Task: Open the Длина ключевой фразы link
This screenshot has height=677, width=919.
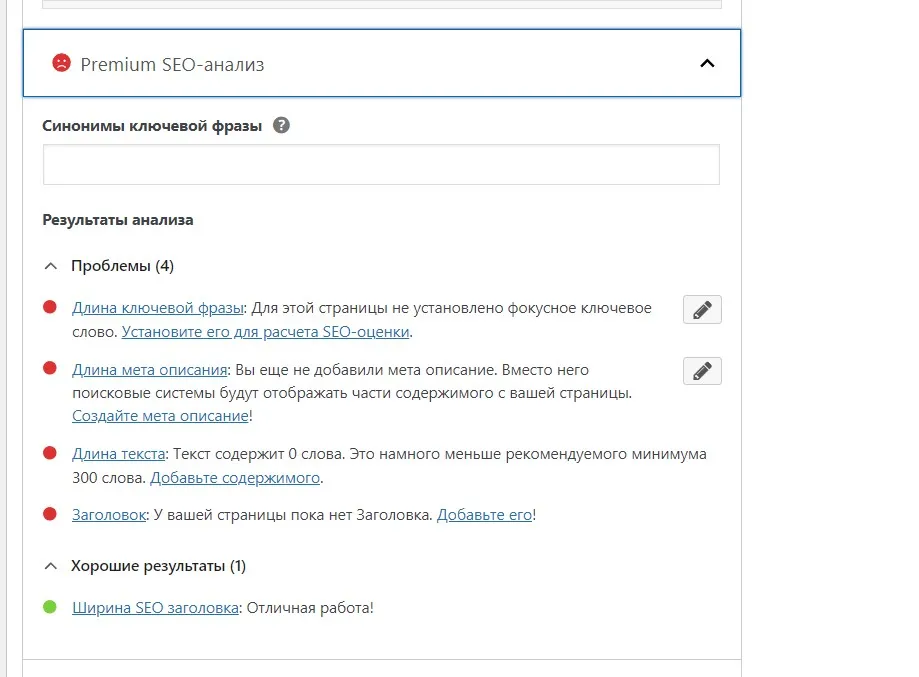Action: (157, 308)
